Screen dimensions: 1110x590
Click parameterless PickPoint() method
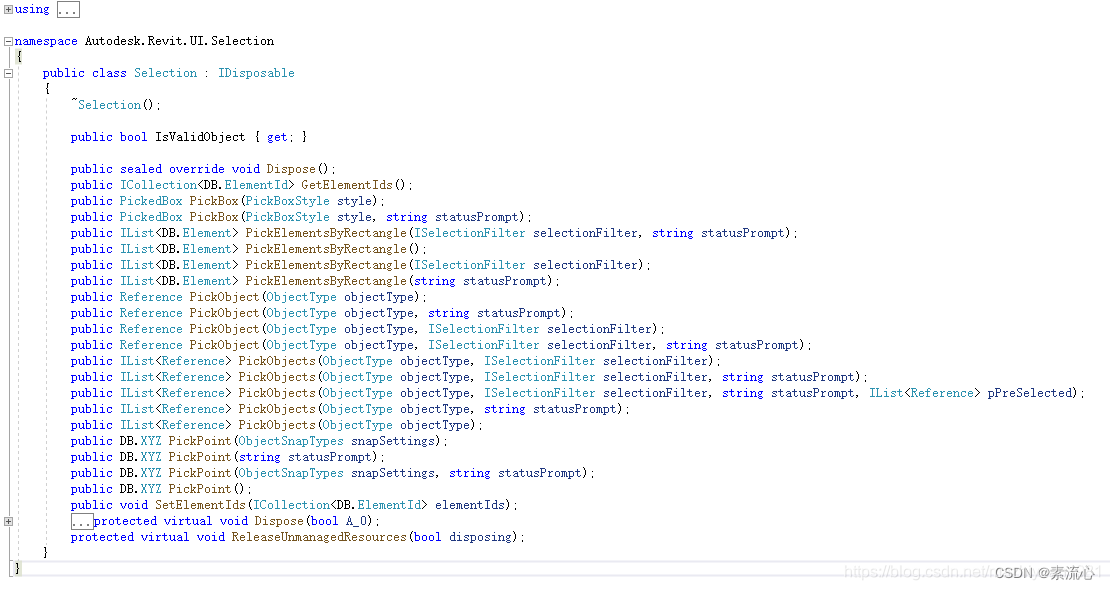click(x=200, y=489)
